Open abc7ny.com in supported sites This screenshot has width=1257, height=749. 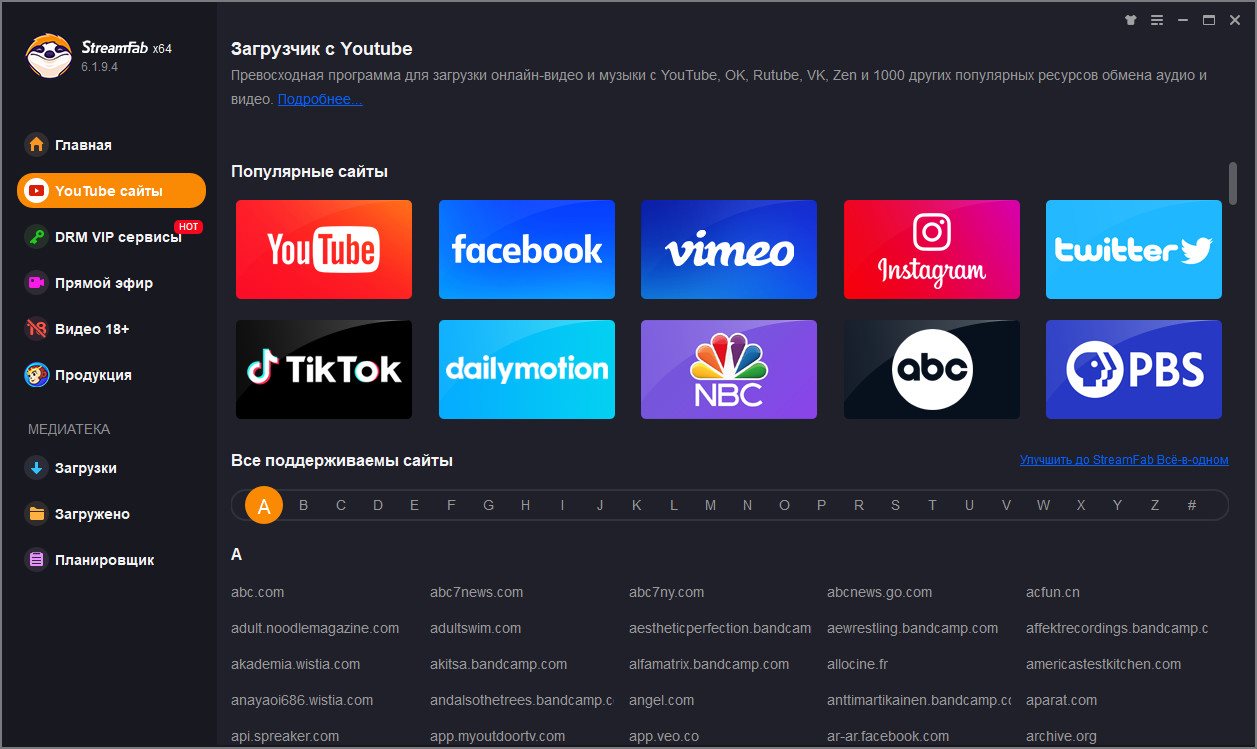[666, 592]
